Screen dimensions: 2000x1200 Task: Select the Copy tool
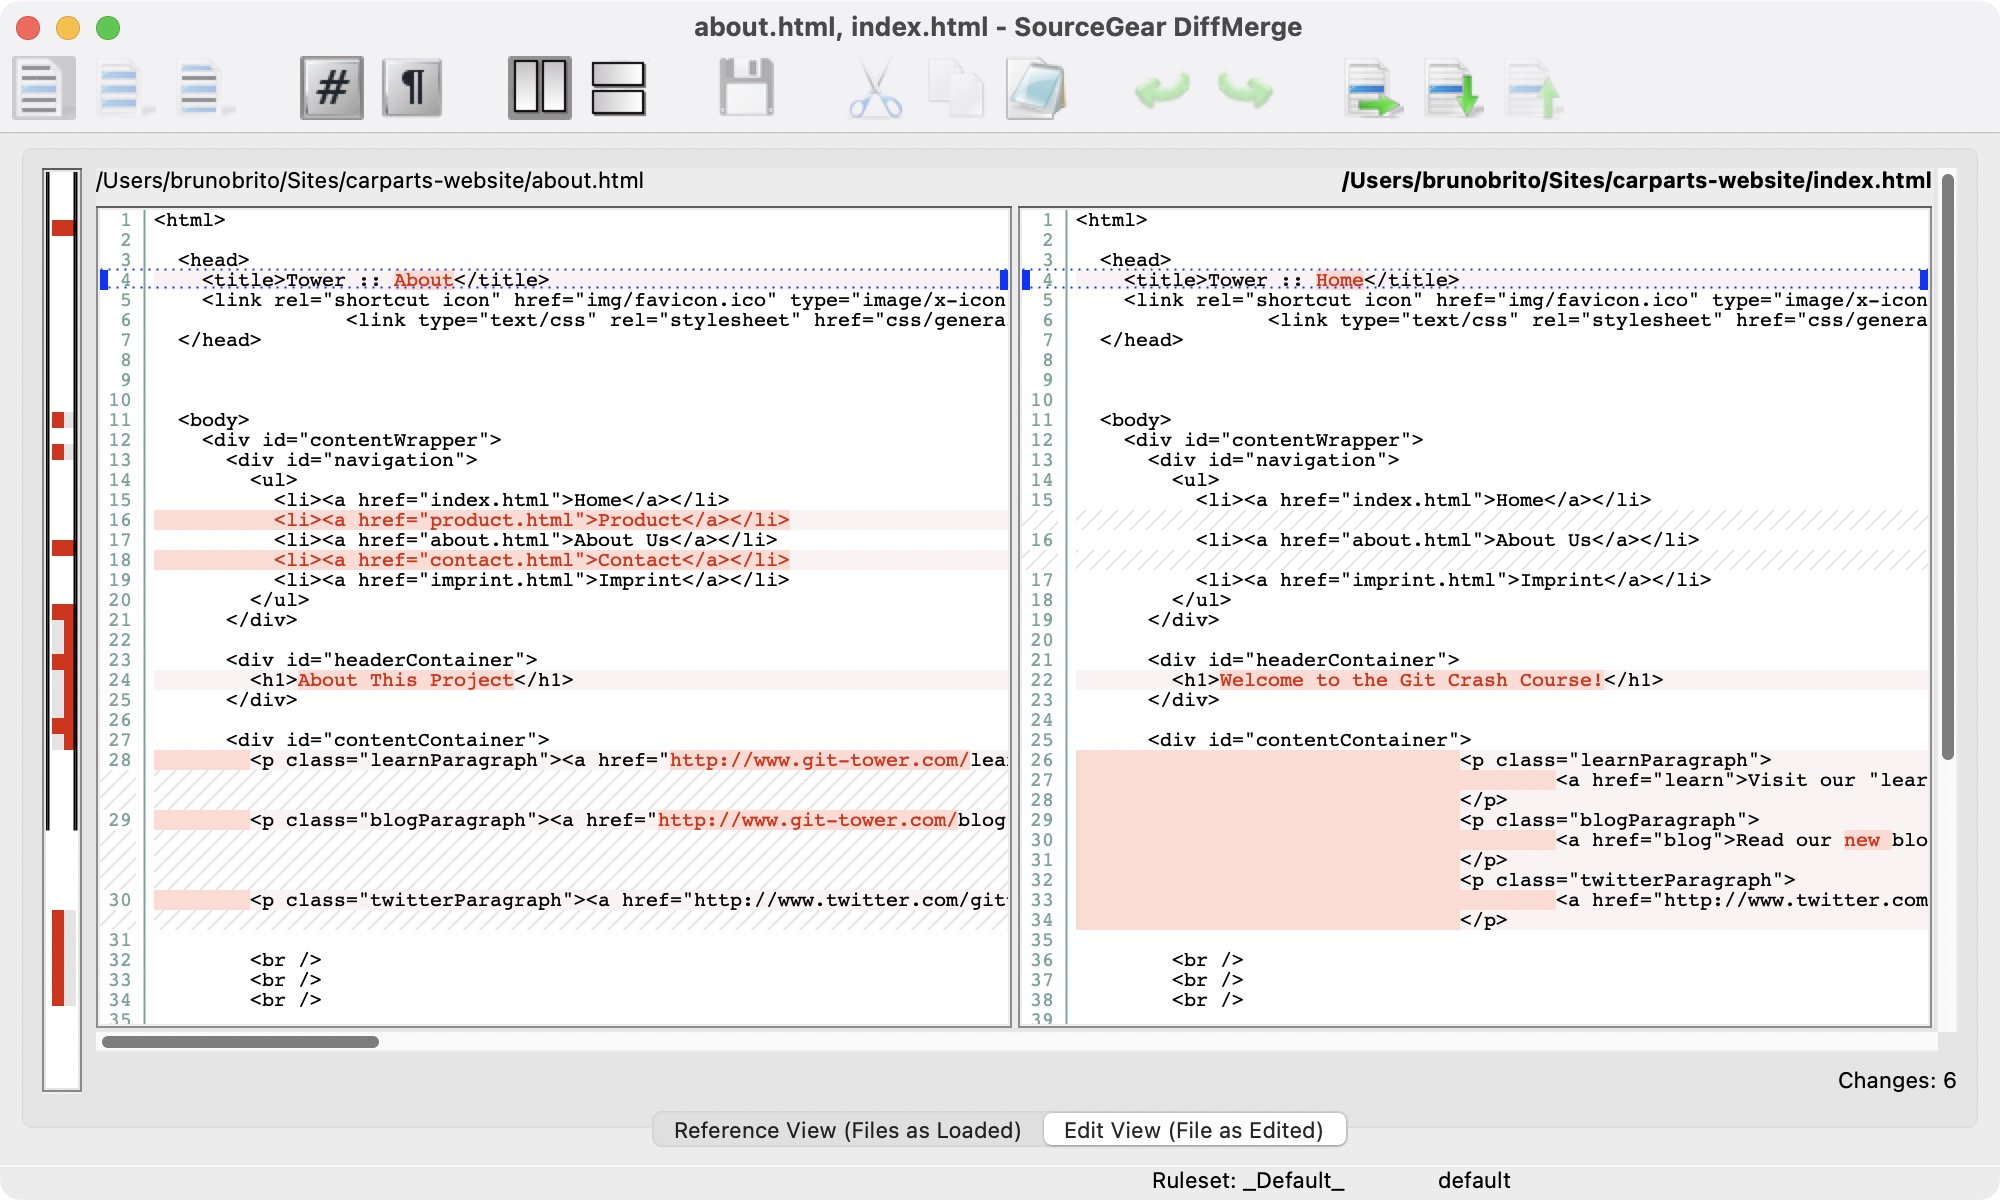coord(956,88)
